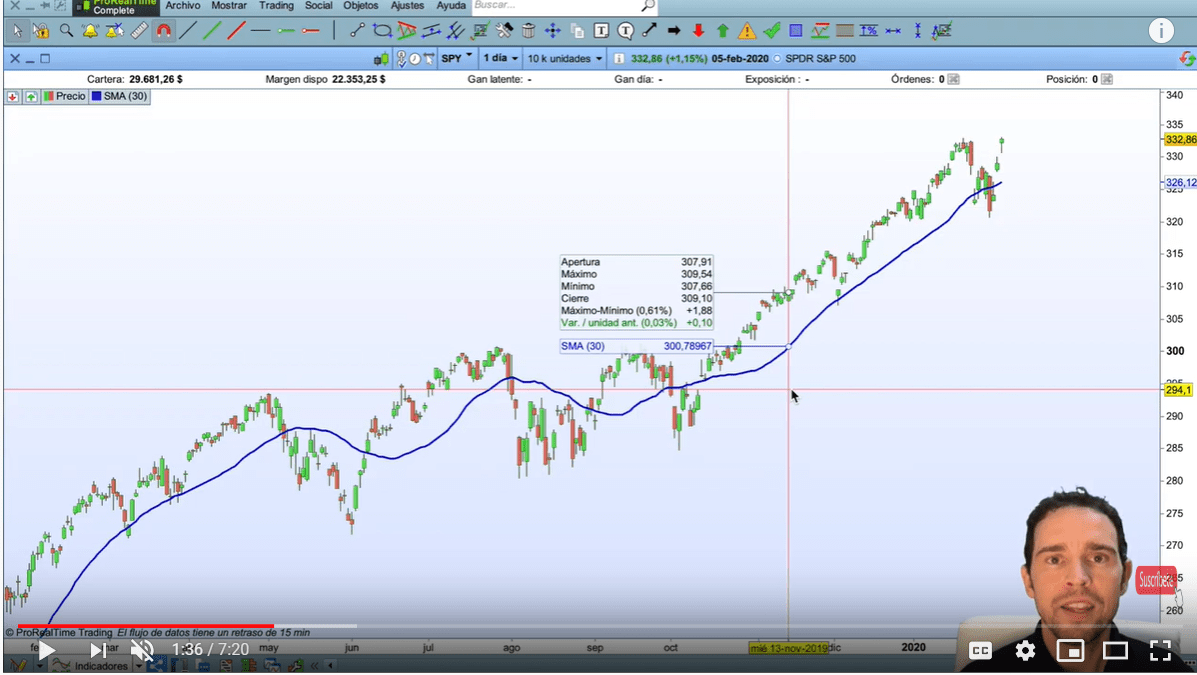This screenshot has height=675, width=1197.
Task: Toggle closed captions CC
Action: (980, 651)
